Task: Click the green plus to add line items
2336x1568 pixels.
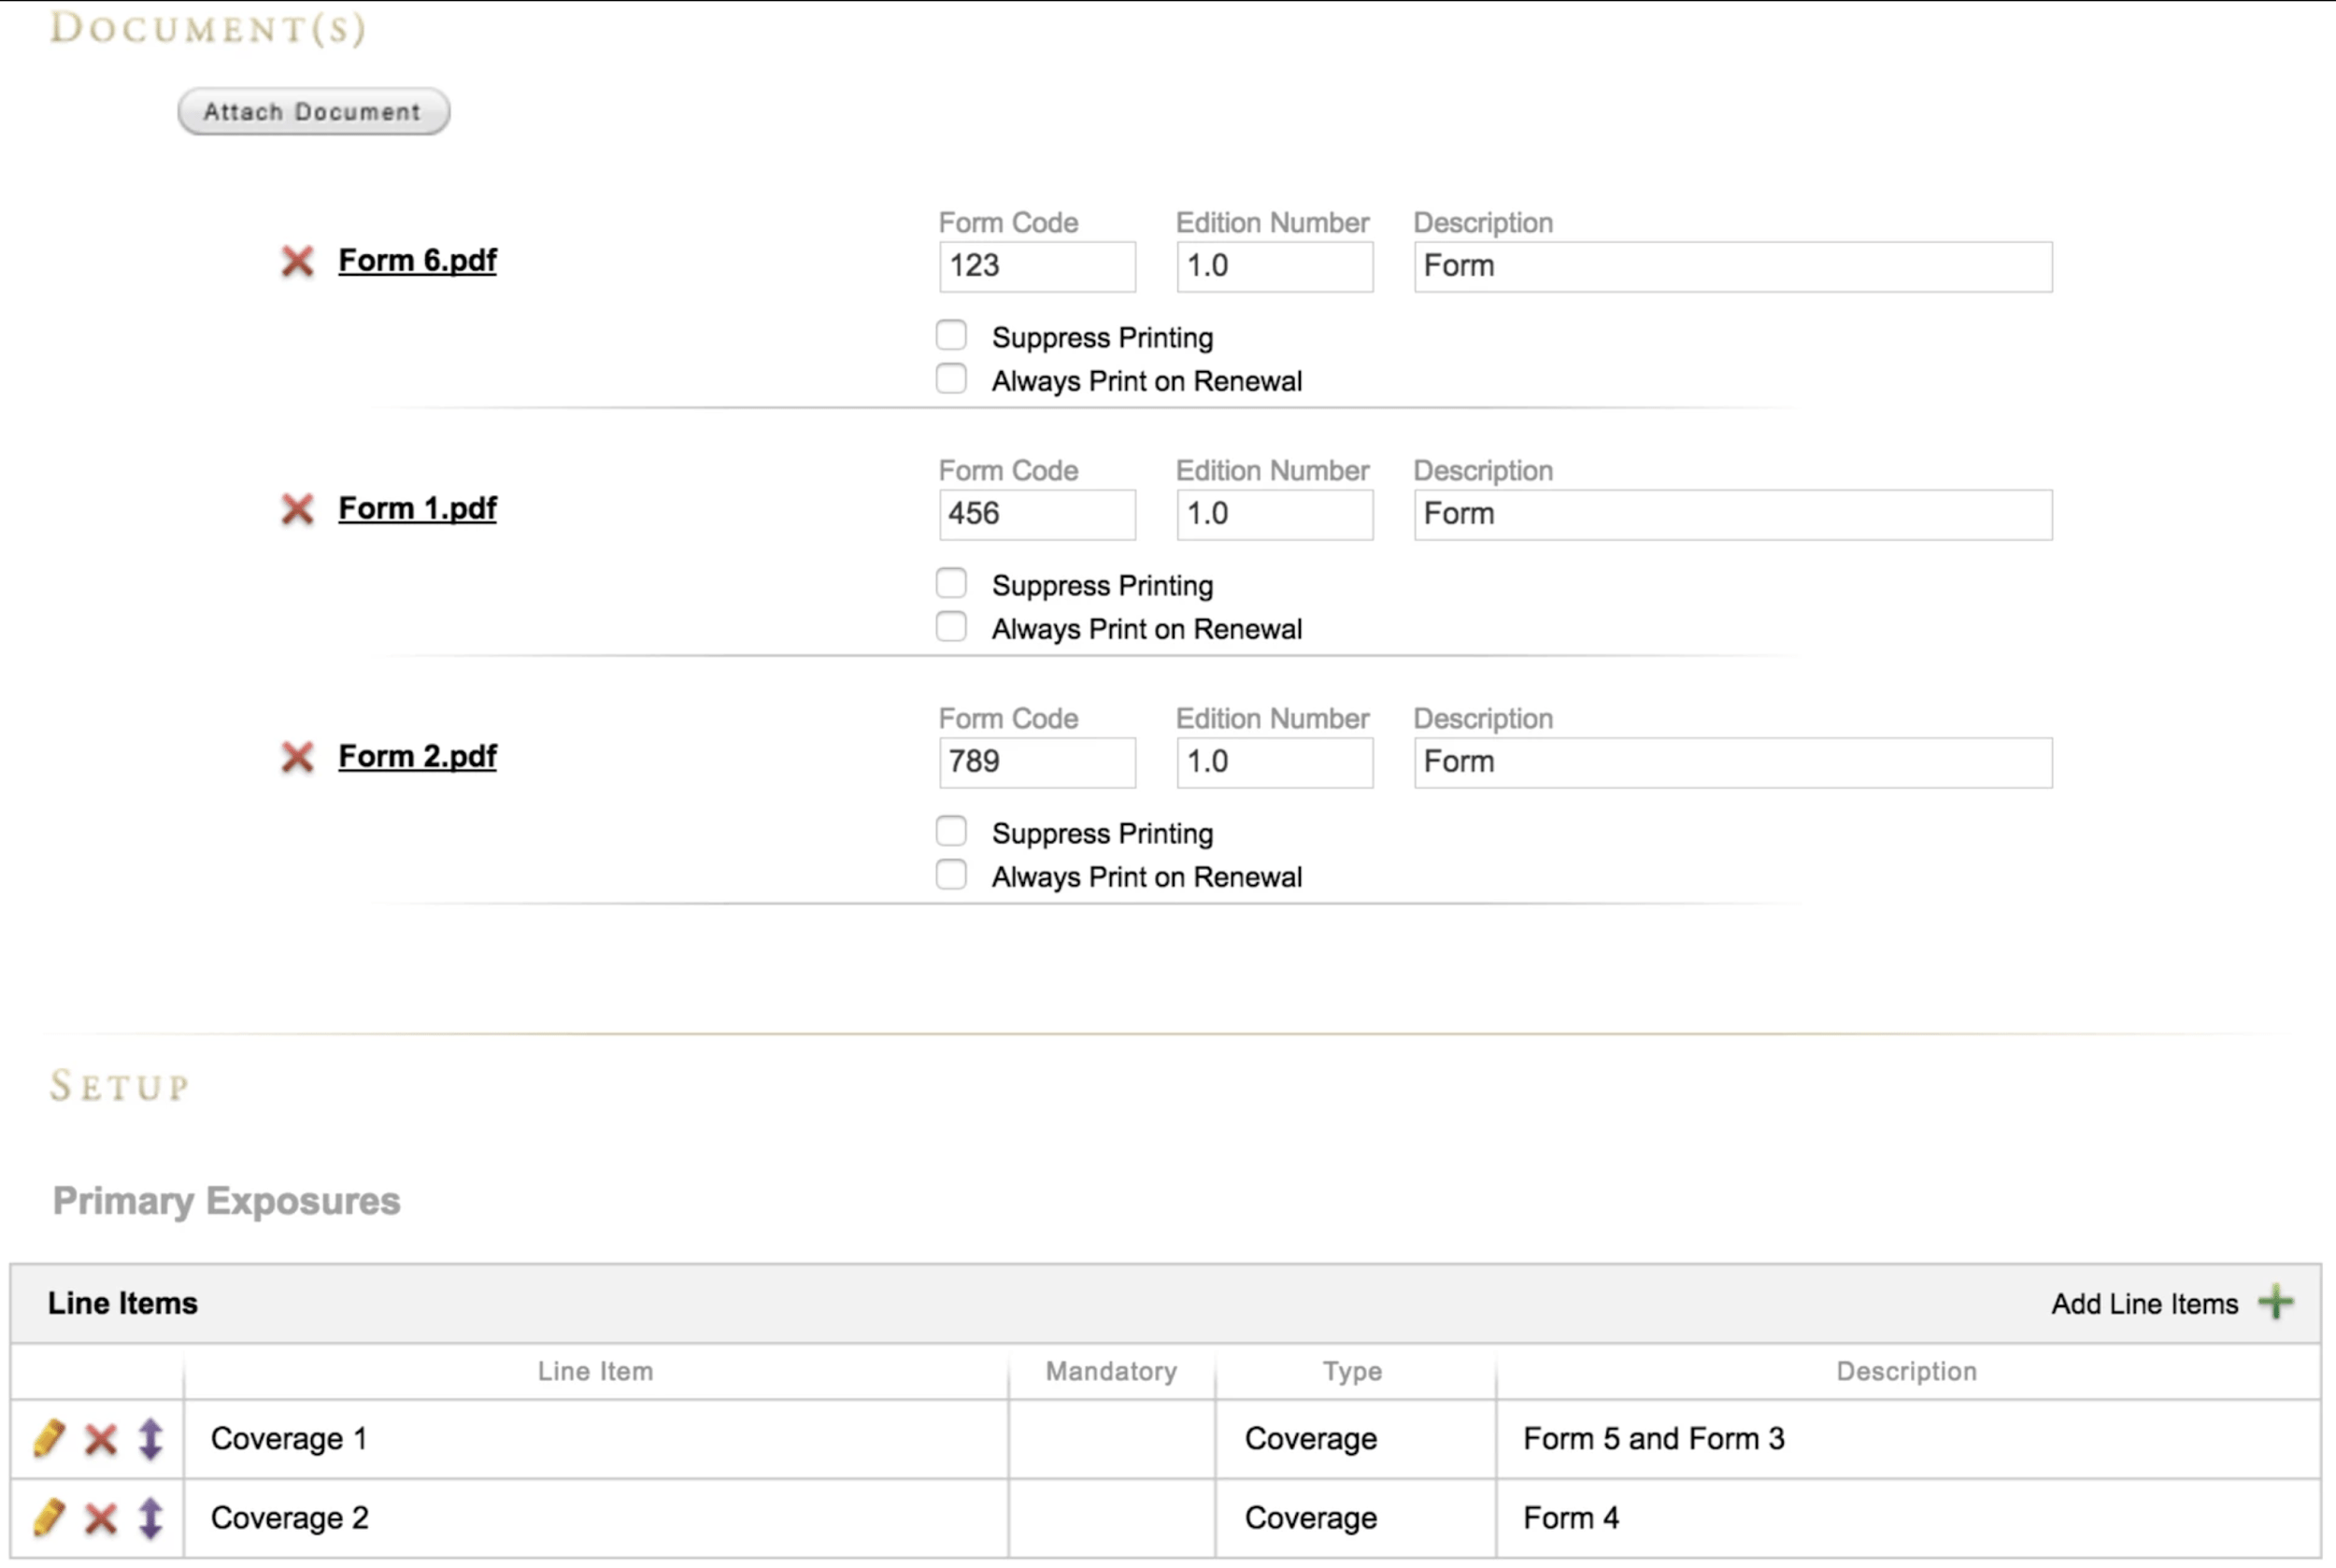Action: (2276, 1302)
